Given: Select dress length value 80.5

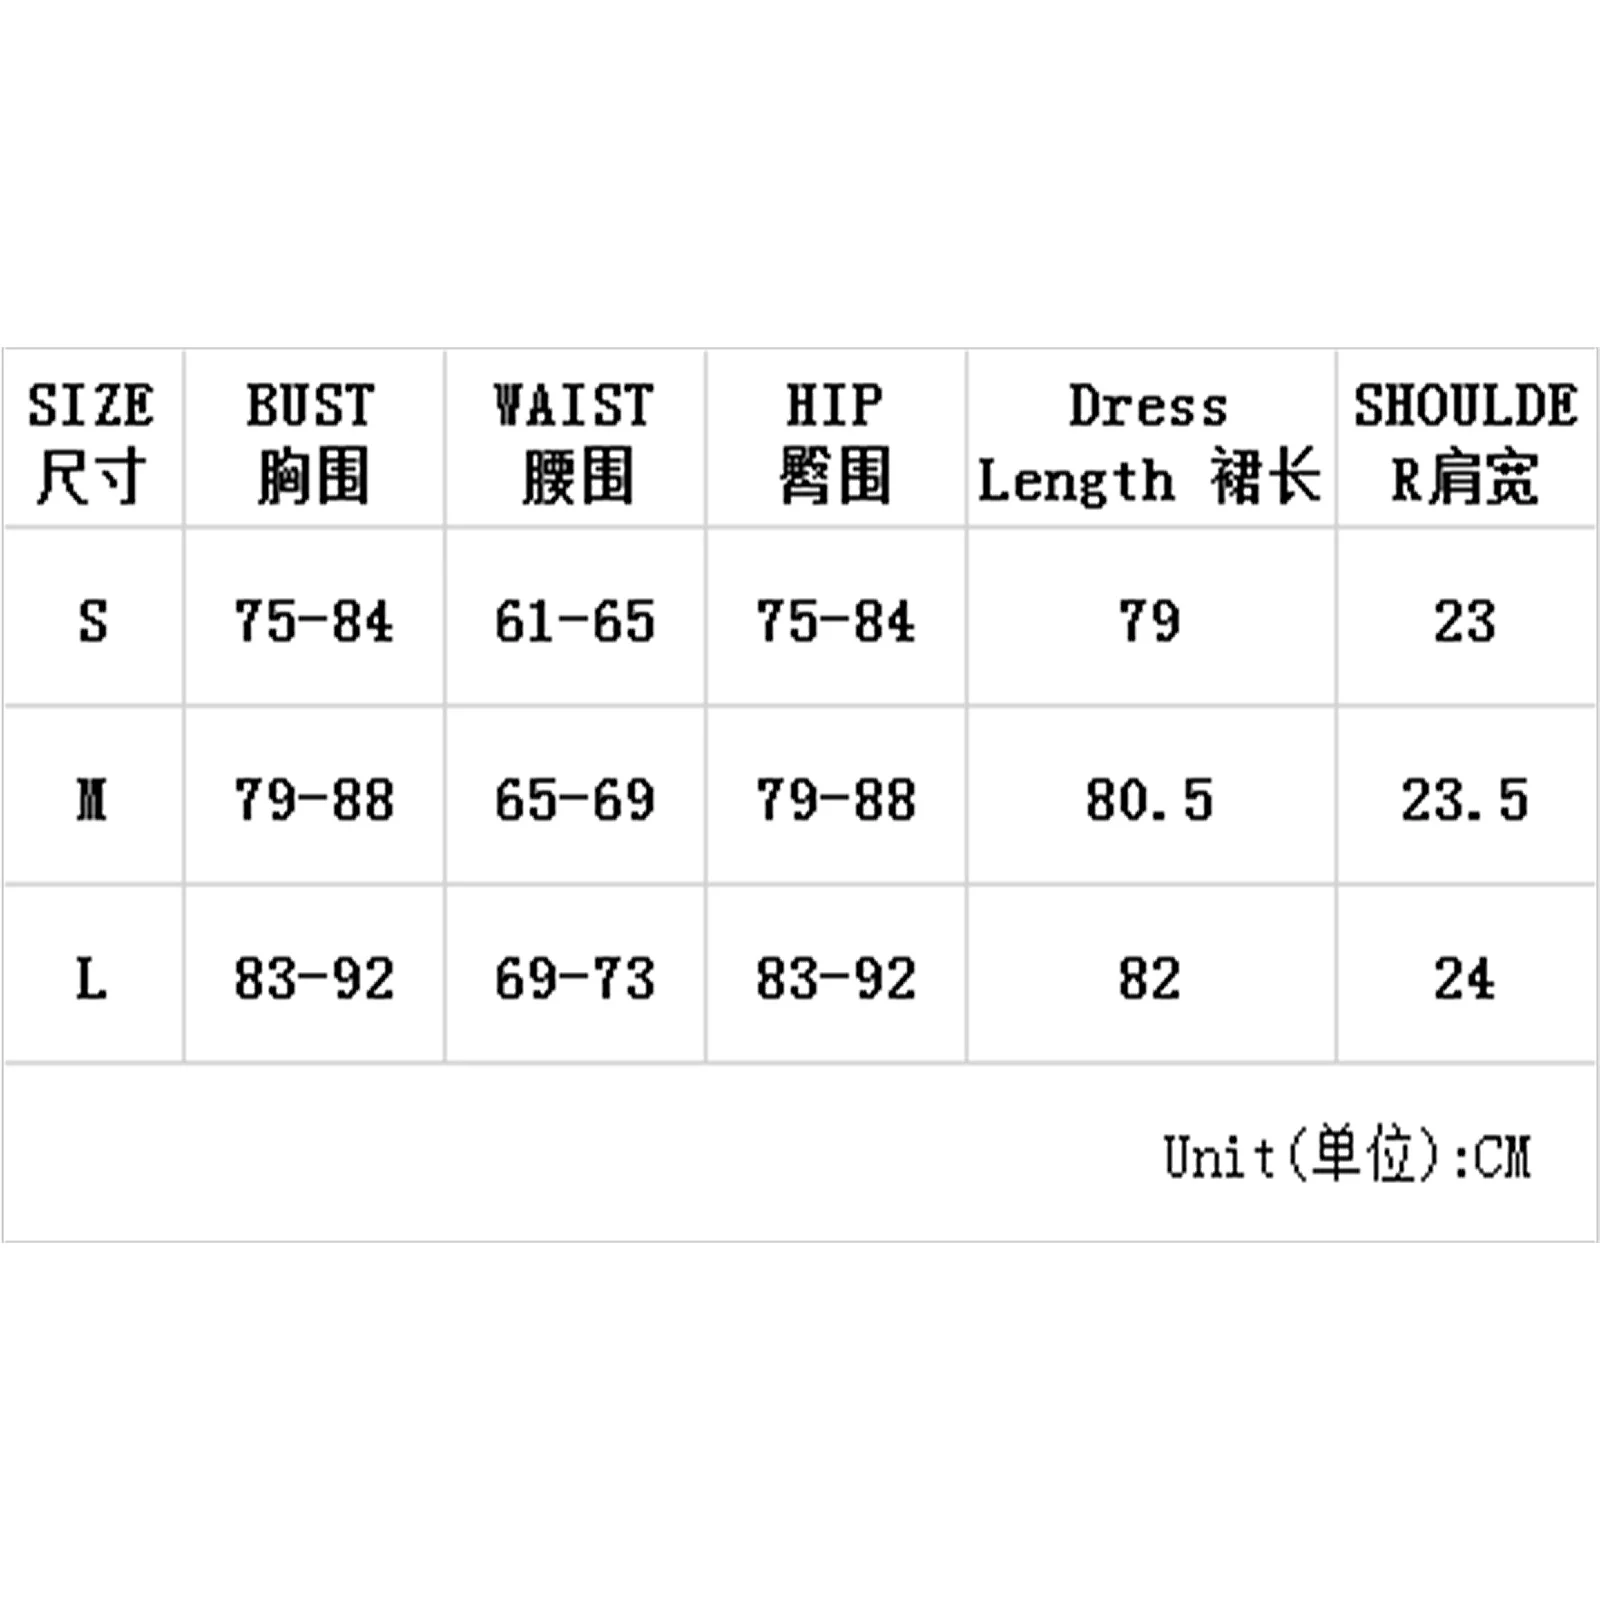Looking at the screenshot, I should point(1150,800).
